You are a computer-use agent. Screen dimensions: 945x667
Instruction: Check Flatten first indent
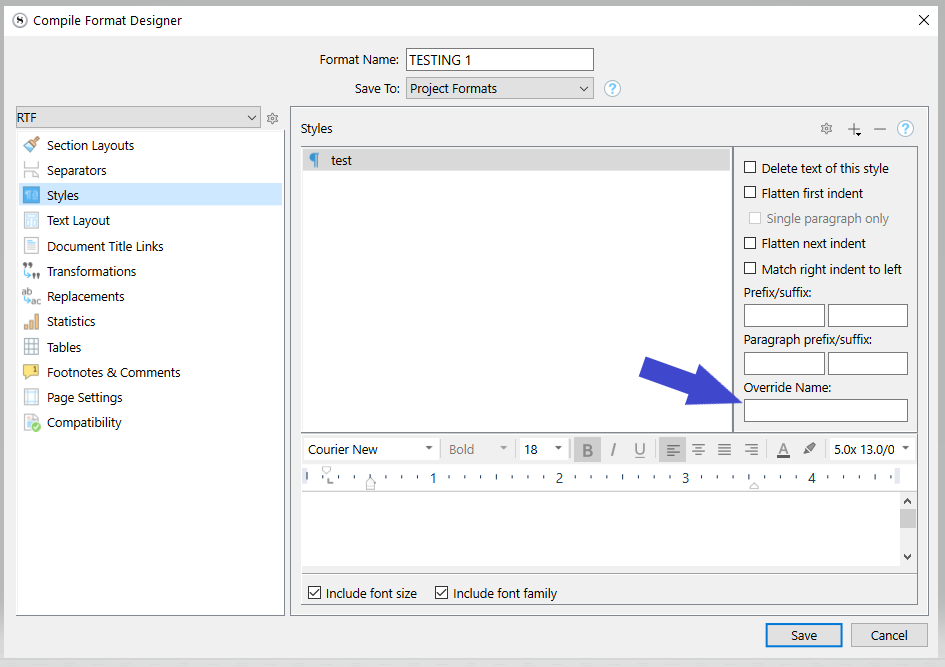750,193
